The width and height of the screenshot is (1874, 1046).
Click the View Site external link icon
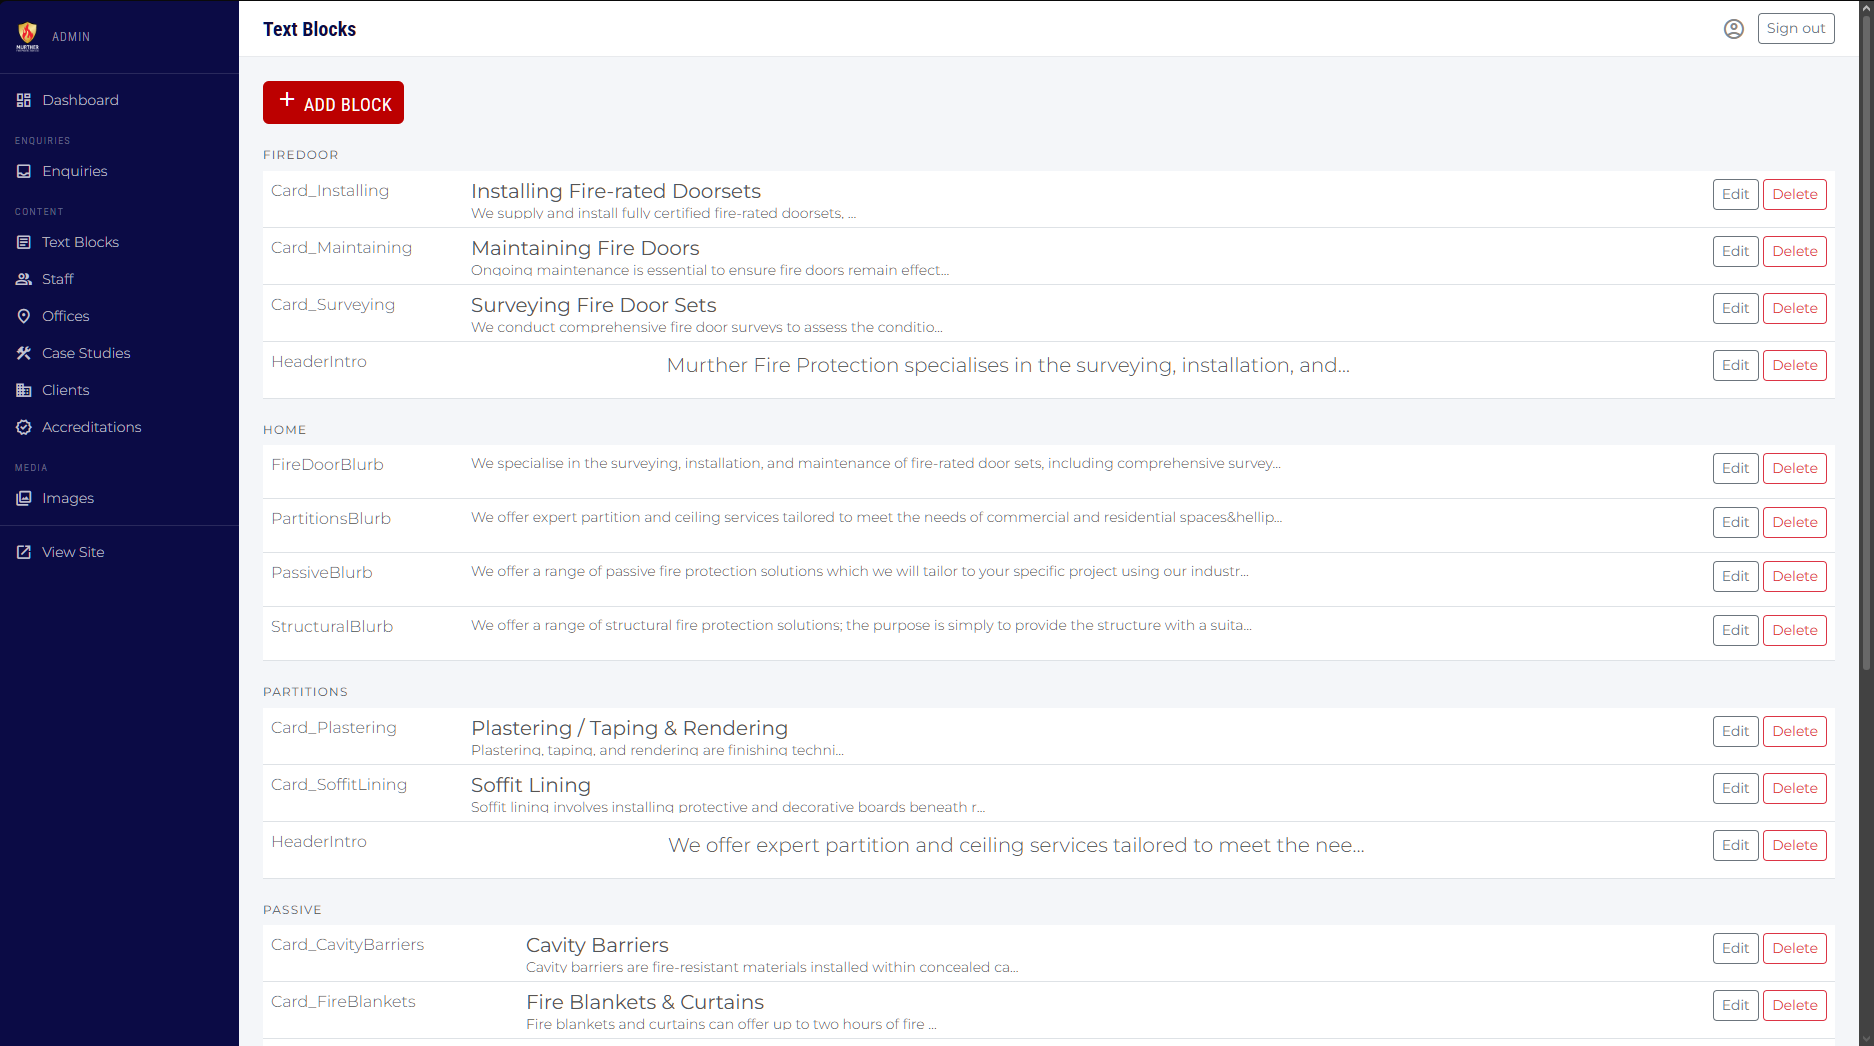(22, 551)
